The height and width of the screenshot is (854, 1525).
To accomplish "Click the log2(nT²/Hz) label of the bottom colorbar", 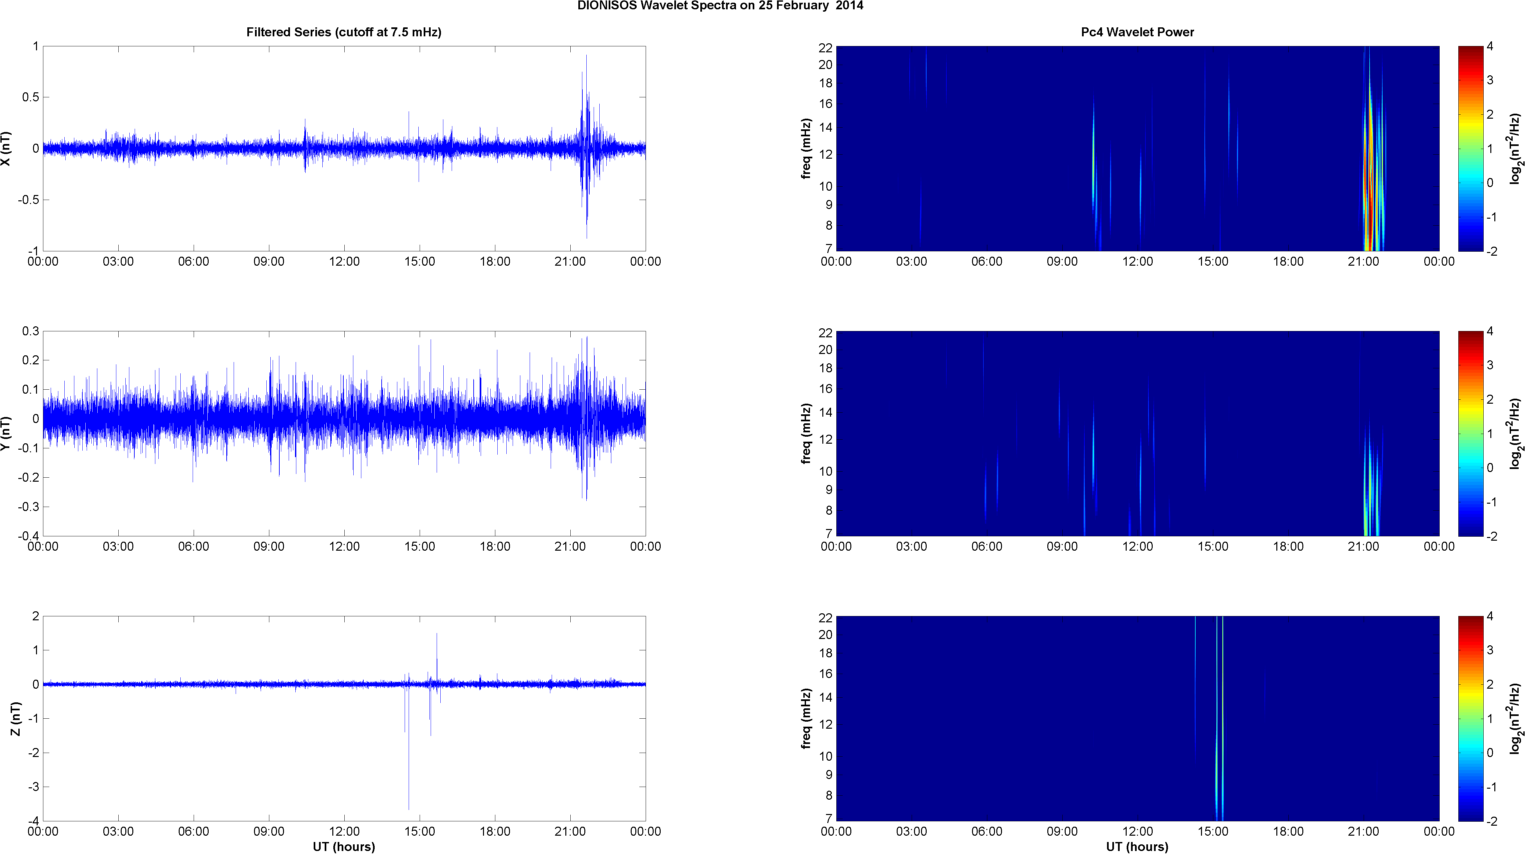I will coord(1516,718).
